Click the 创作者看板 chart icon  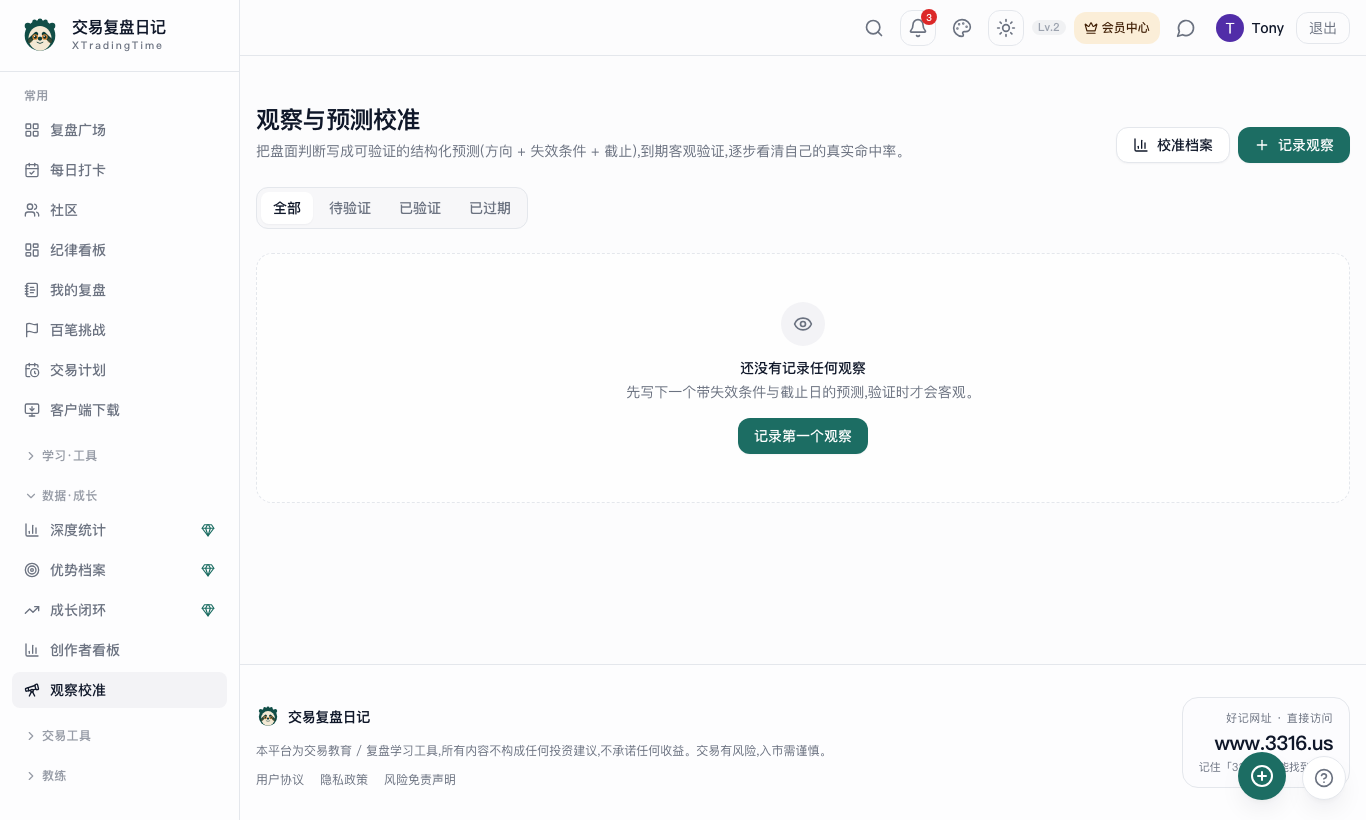[x=32, y=650]
